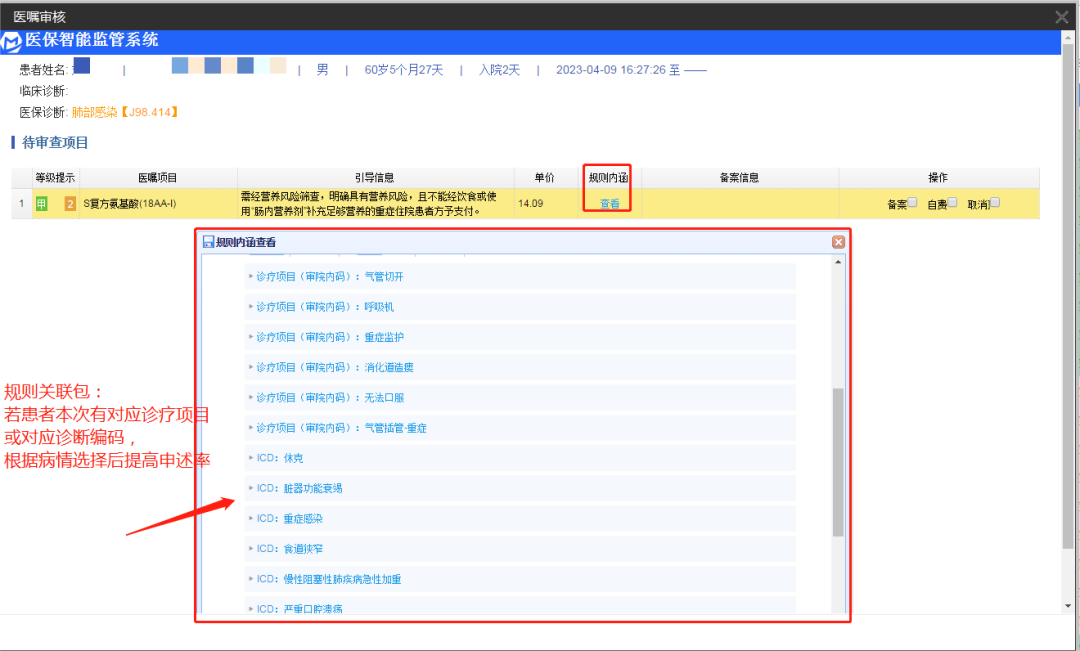Click the 备案信息 column header
Viewport: 1080px width, 651px height.
tap(739, 178)
